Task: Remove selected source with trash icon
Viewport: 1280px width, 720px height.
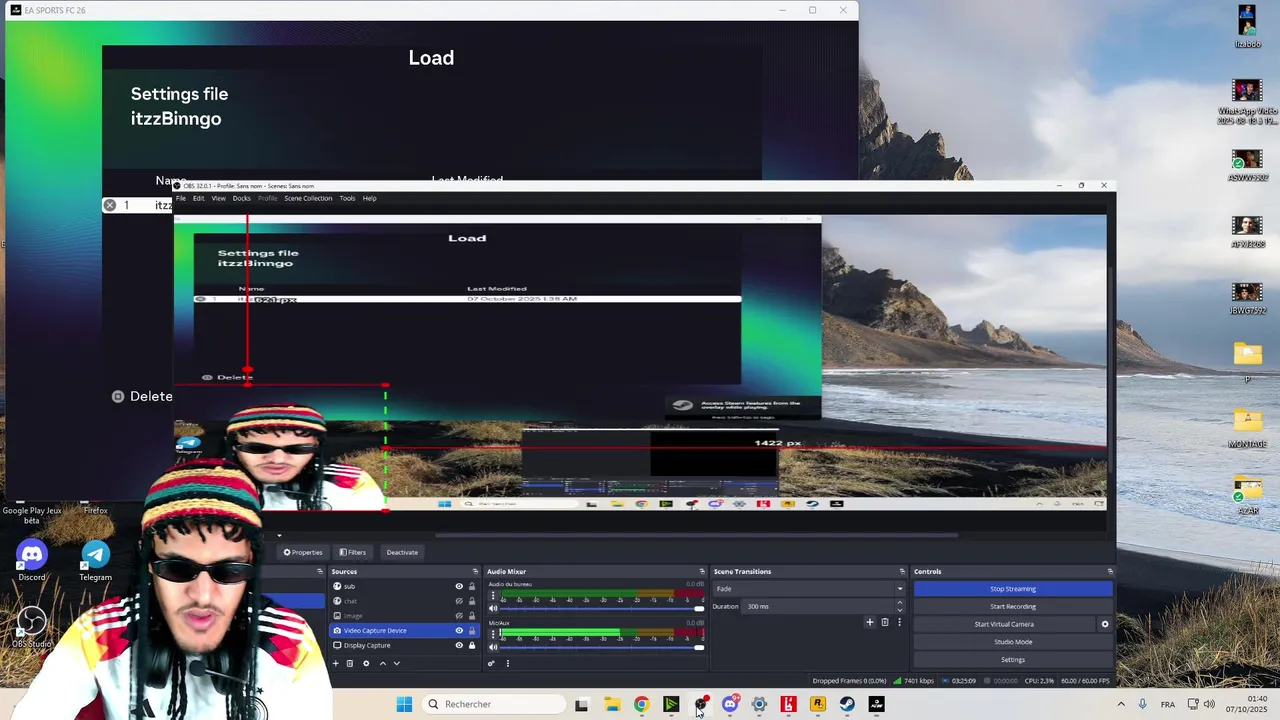Action: [x=349, y=663]
